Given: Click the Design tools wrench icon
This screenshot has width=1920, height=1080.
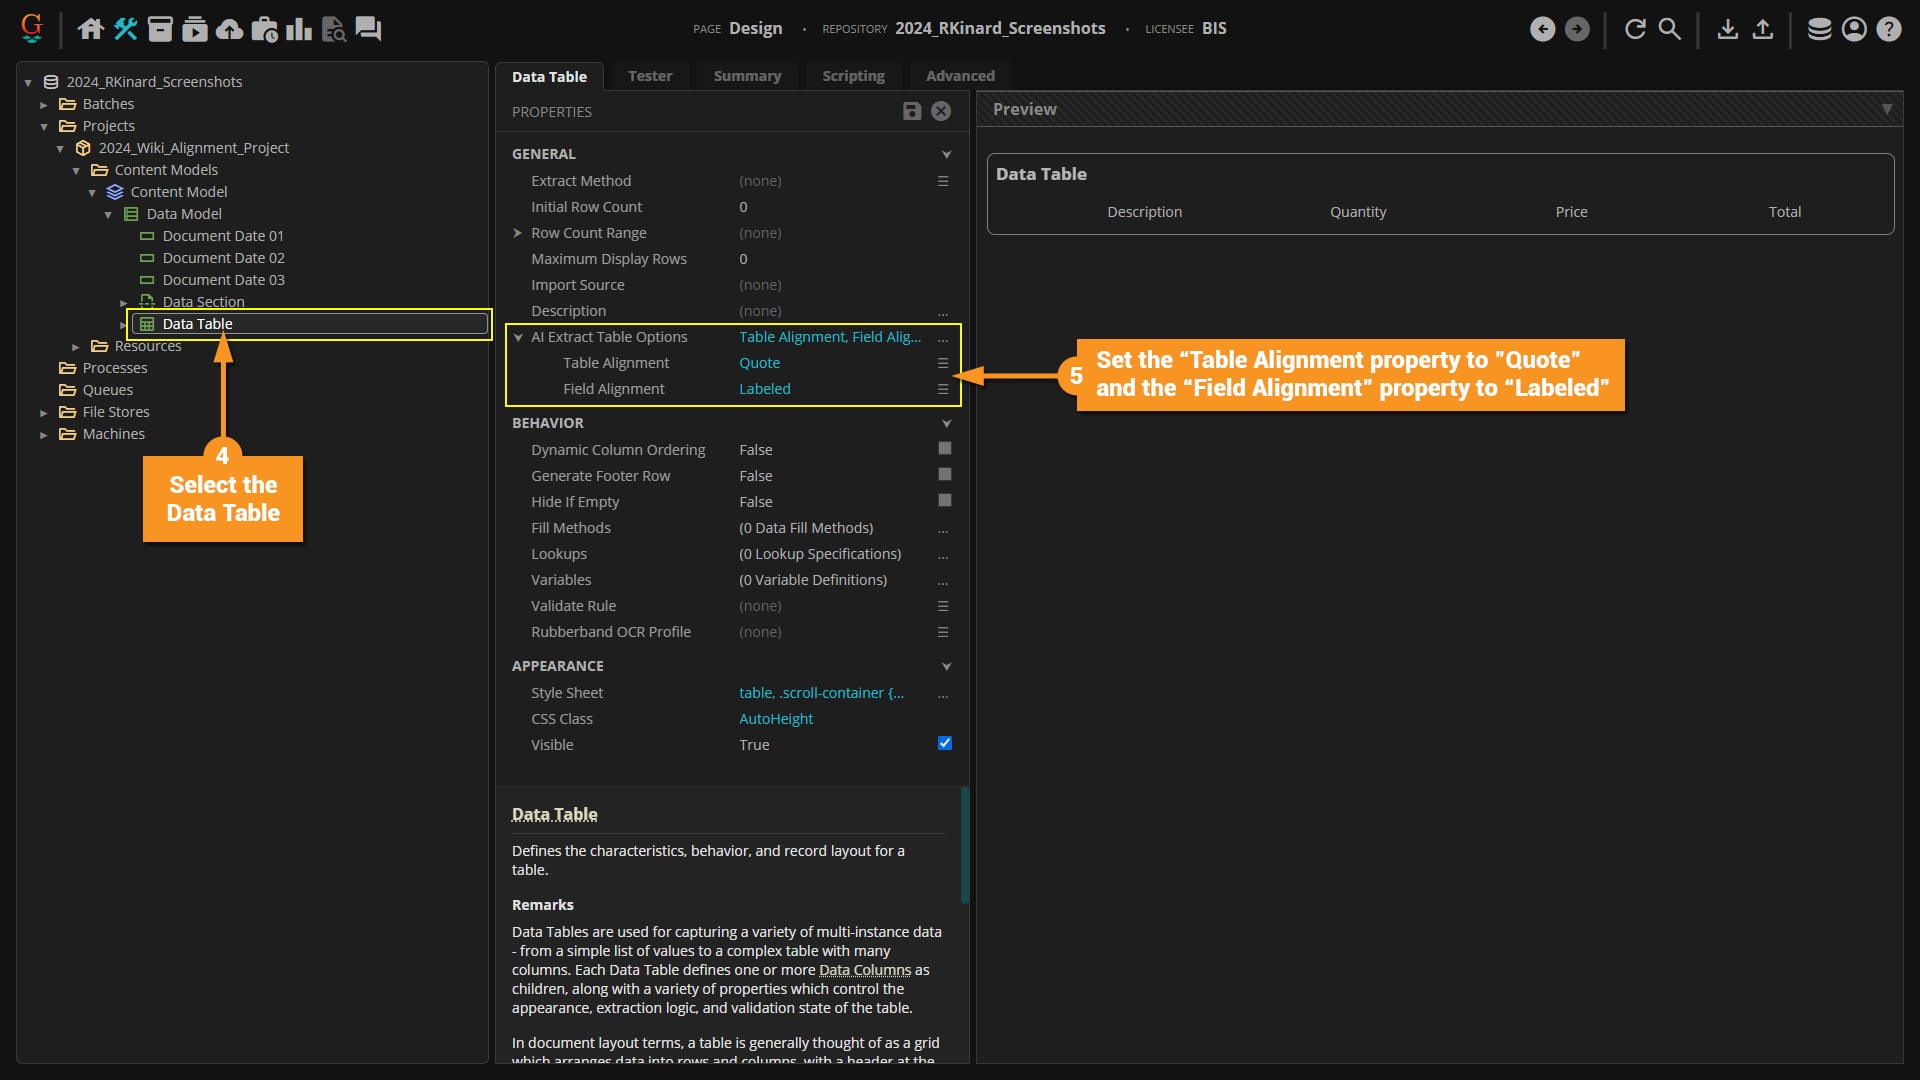Looking at the screenshot, I should point(125,29).
